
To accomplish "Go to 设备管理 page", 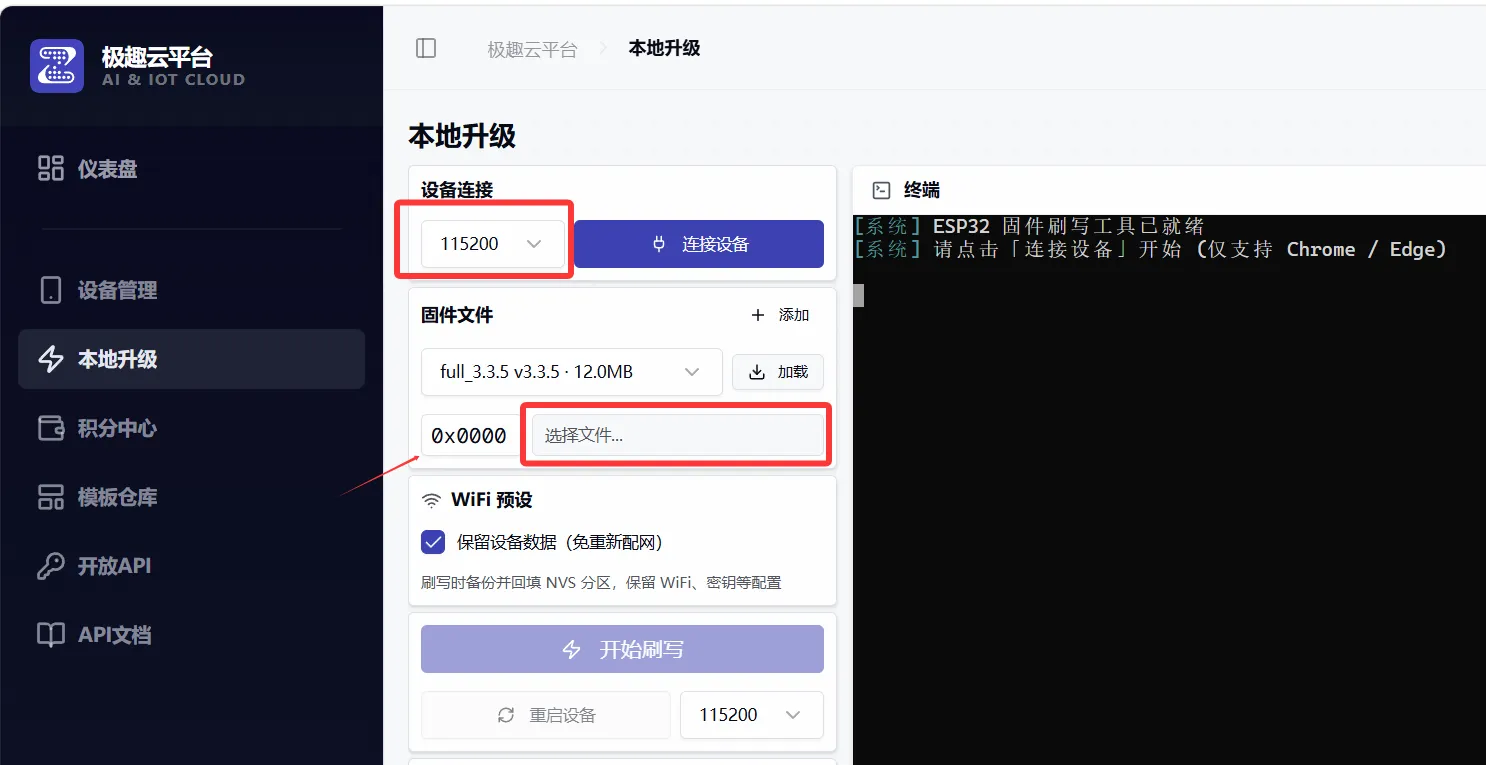I will 191,290.
